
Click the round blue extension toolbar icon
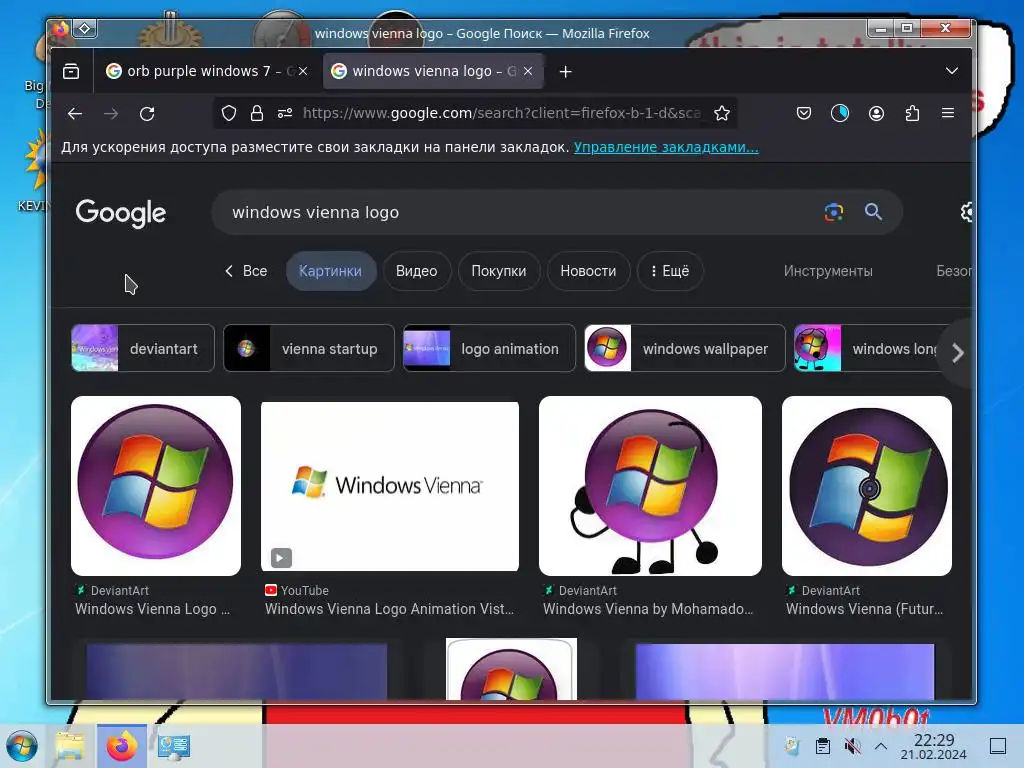[840, 114]
